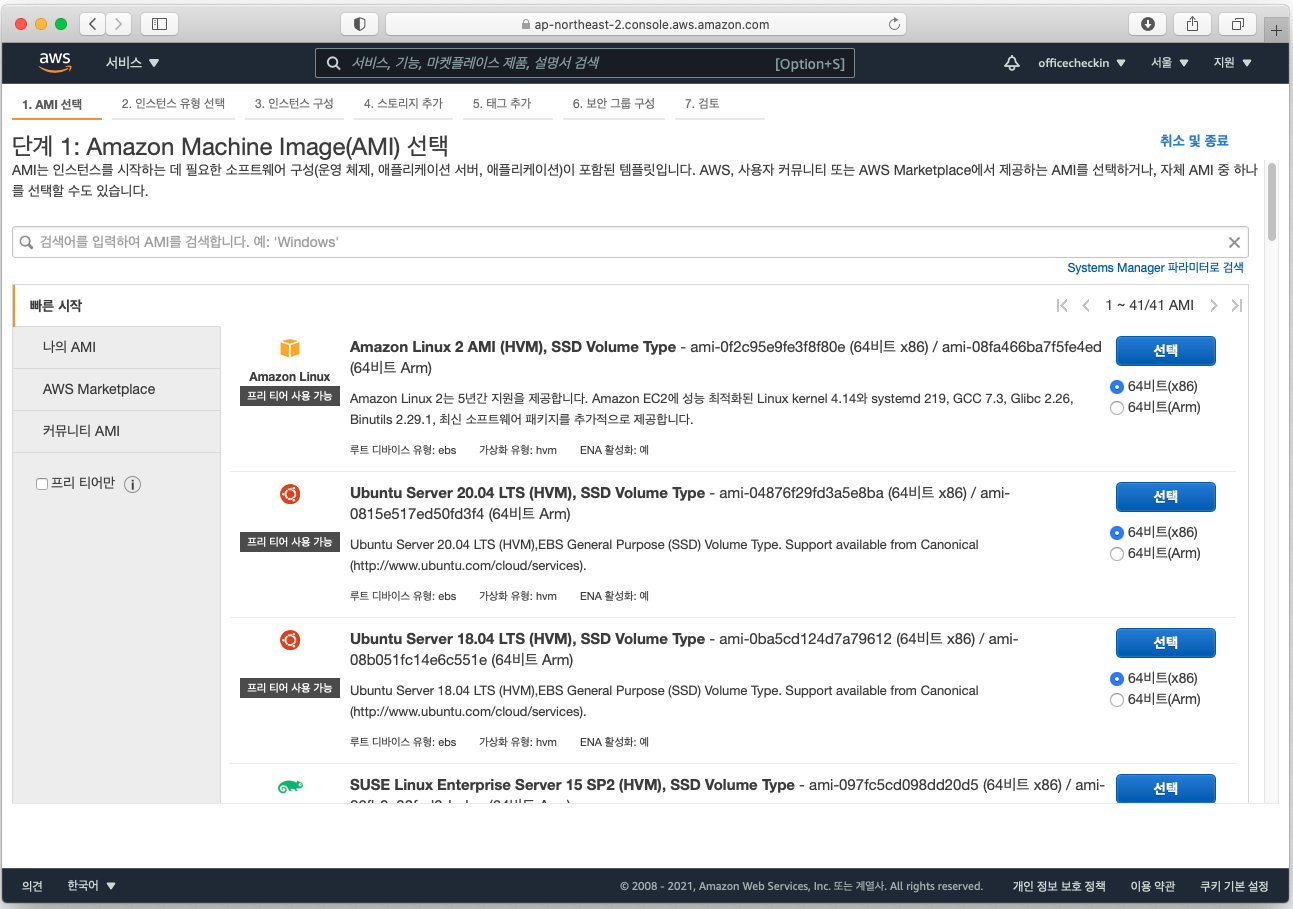Click the info icon beside 프리 티어만
Screen dimensions: 1293x909
[132, 484]
